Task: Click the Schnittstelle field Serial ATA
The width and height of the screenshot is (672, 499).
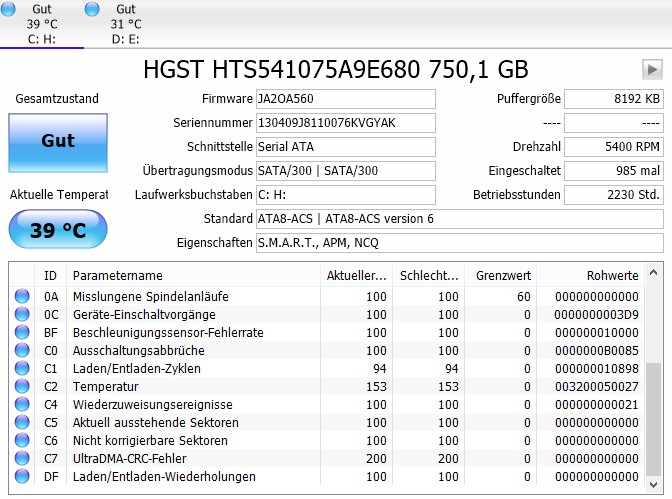Action: (x=345, y=147)
